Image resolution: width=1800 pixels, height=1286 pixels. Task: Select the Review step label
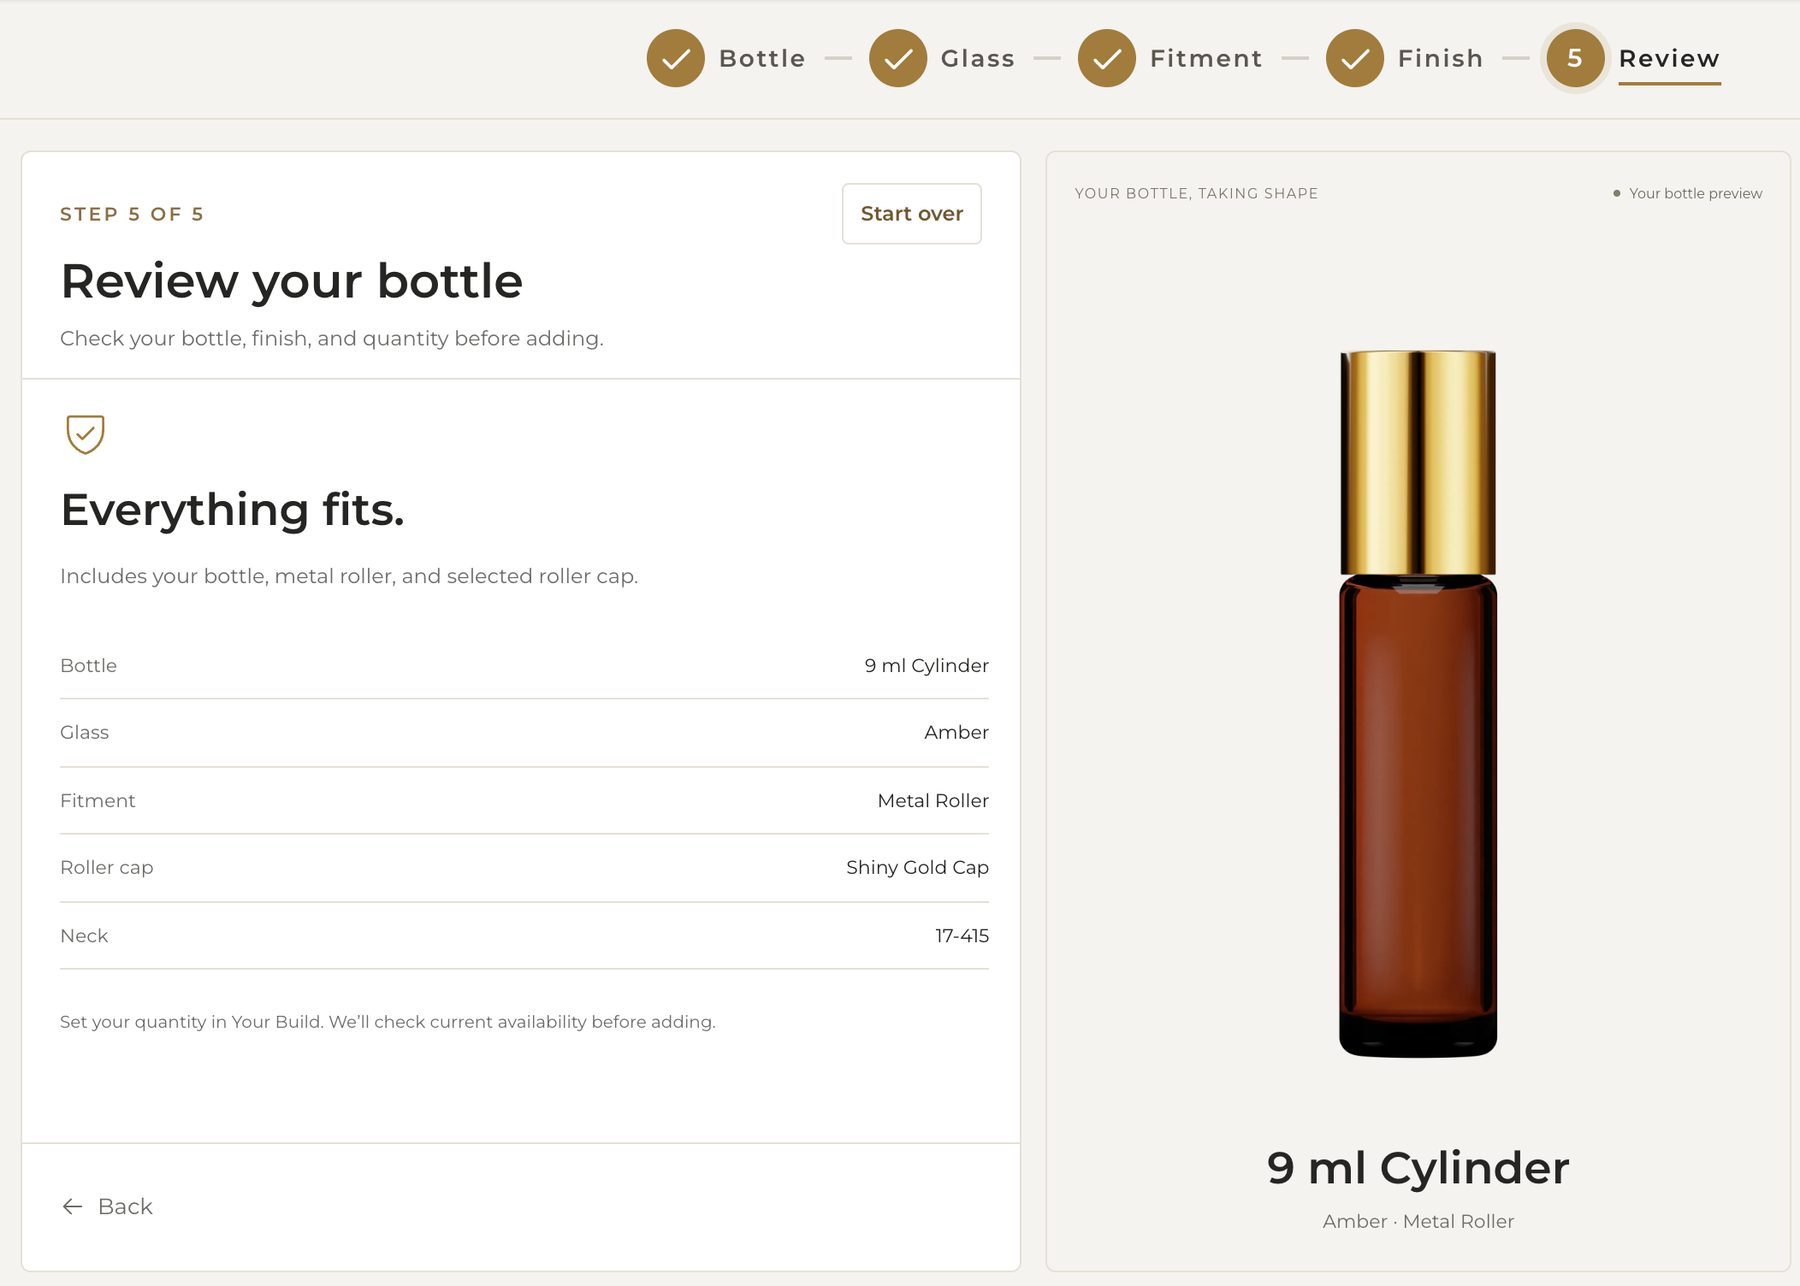(1669, 58)
